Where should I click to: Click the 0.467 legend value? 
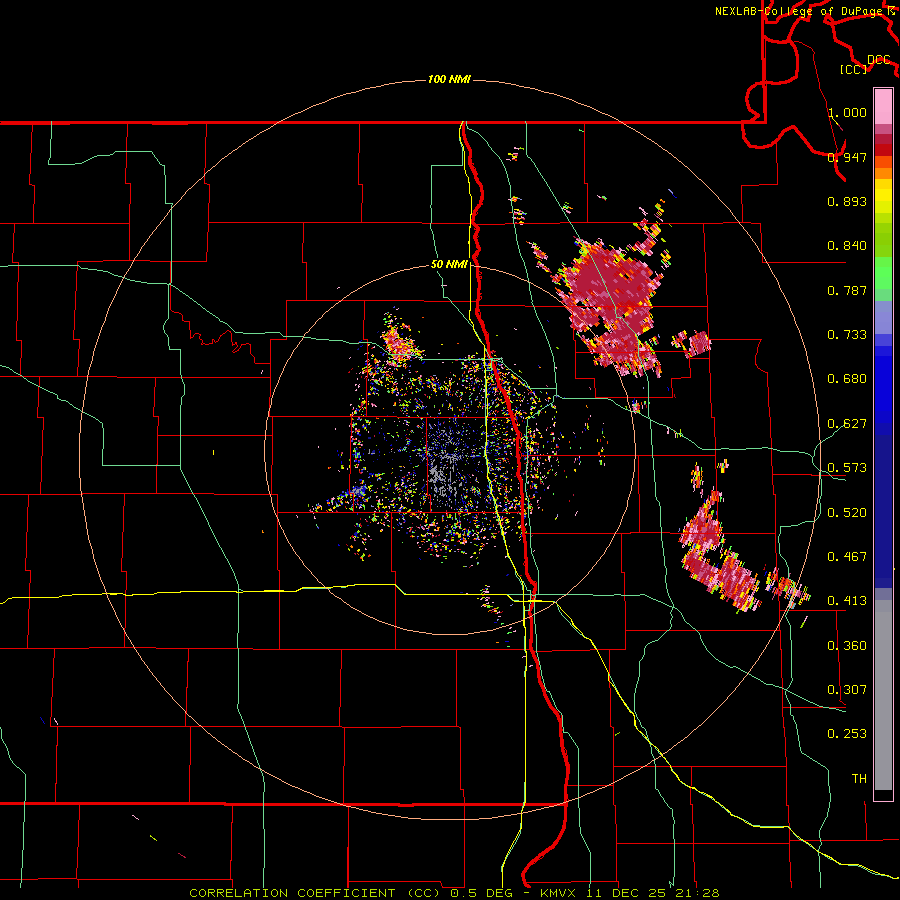[847, 557]
